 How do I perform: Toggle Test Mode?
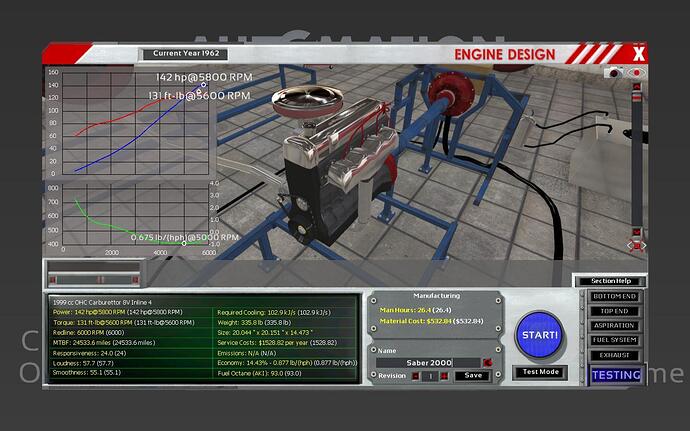click(x=538, y=372)
